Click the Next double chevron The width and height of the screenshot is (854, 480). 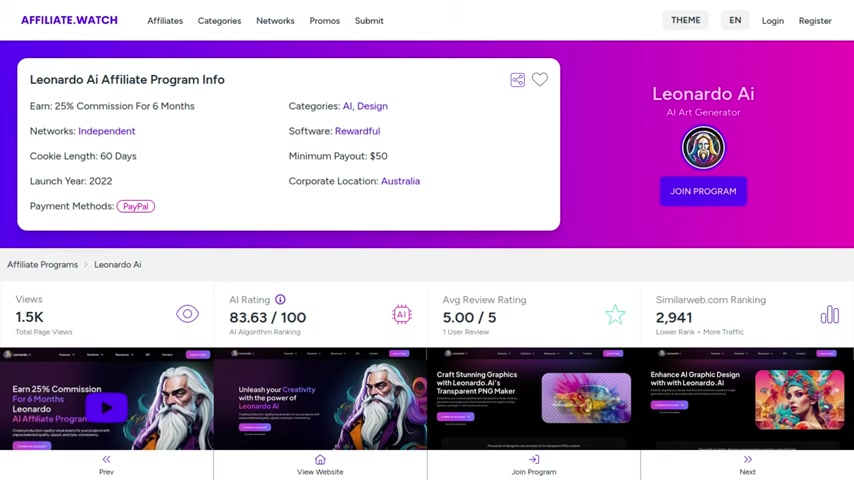747,459
